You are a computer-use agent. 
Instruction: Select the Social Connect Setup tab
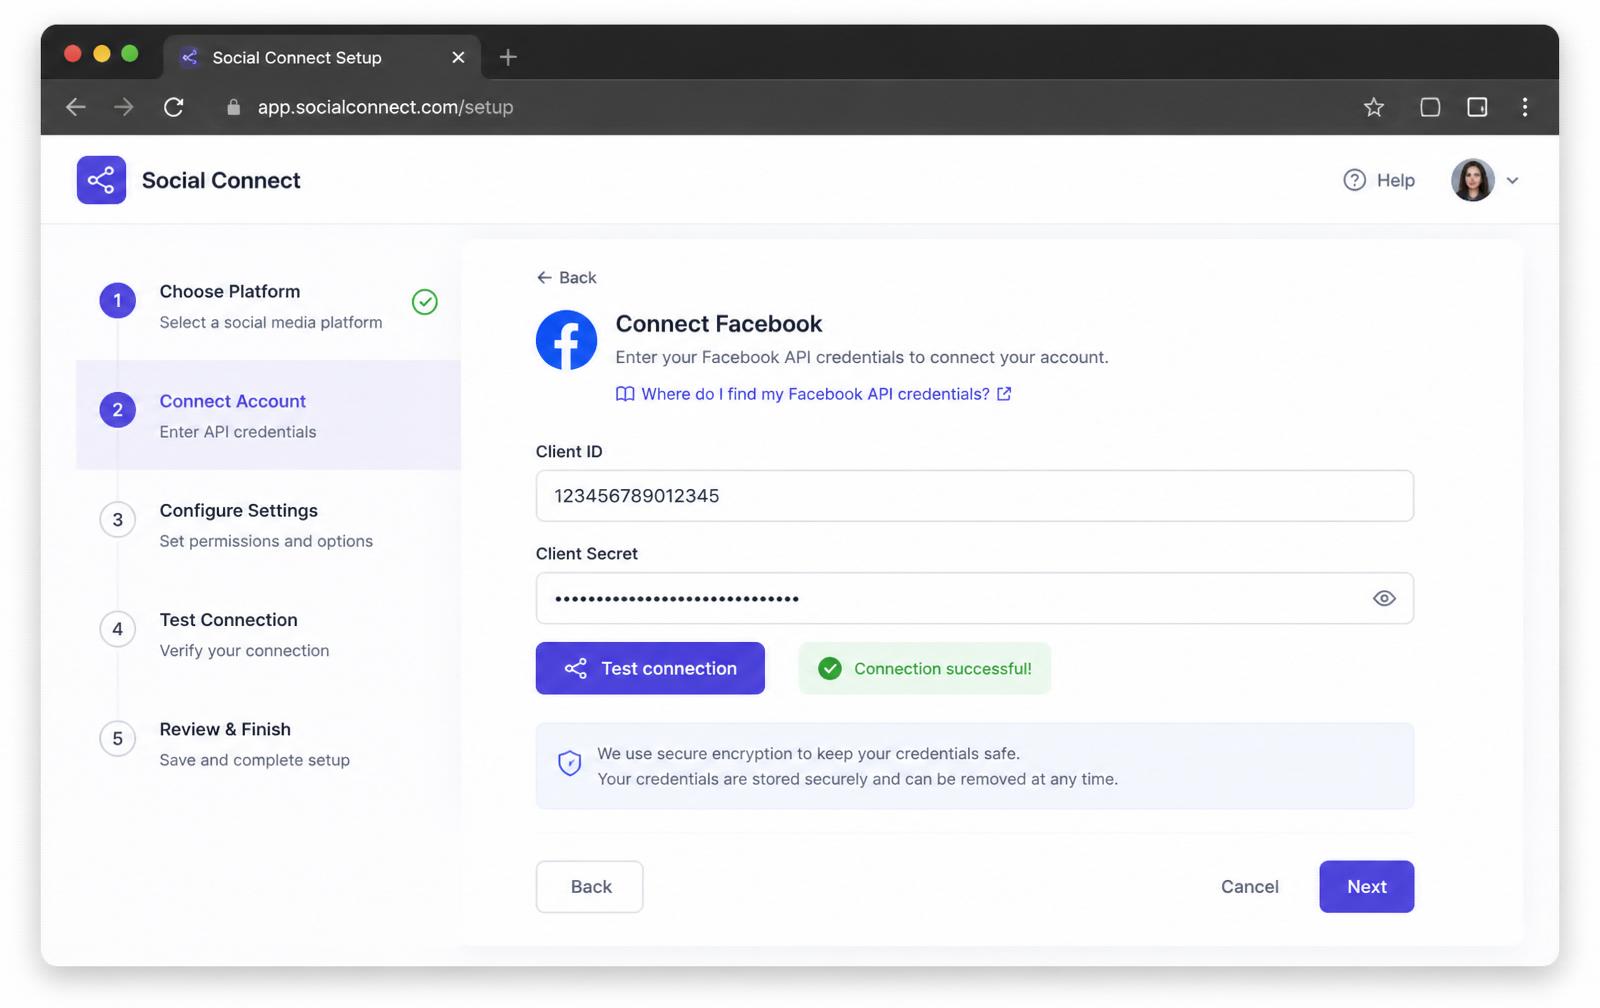[x=322, y=57]
